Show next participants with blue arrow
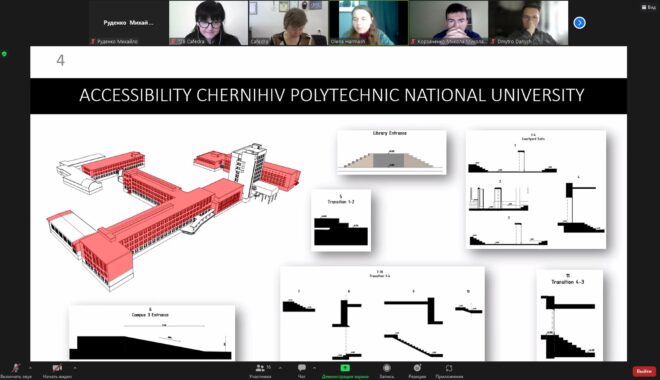 pyautogui.click(x=580, y=23)
